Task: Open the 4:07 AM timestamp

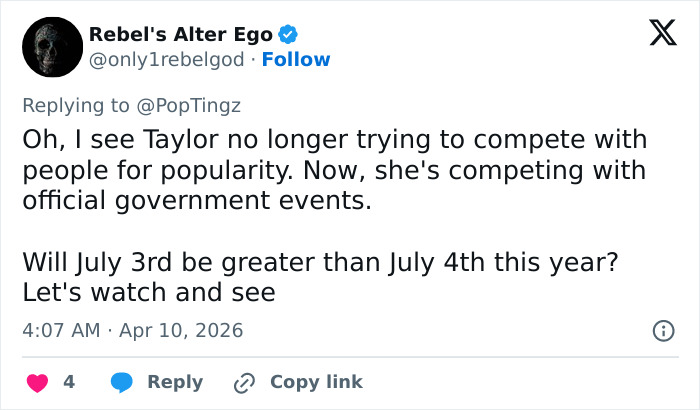Action: coord(62,330)
